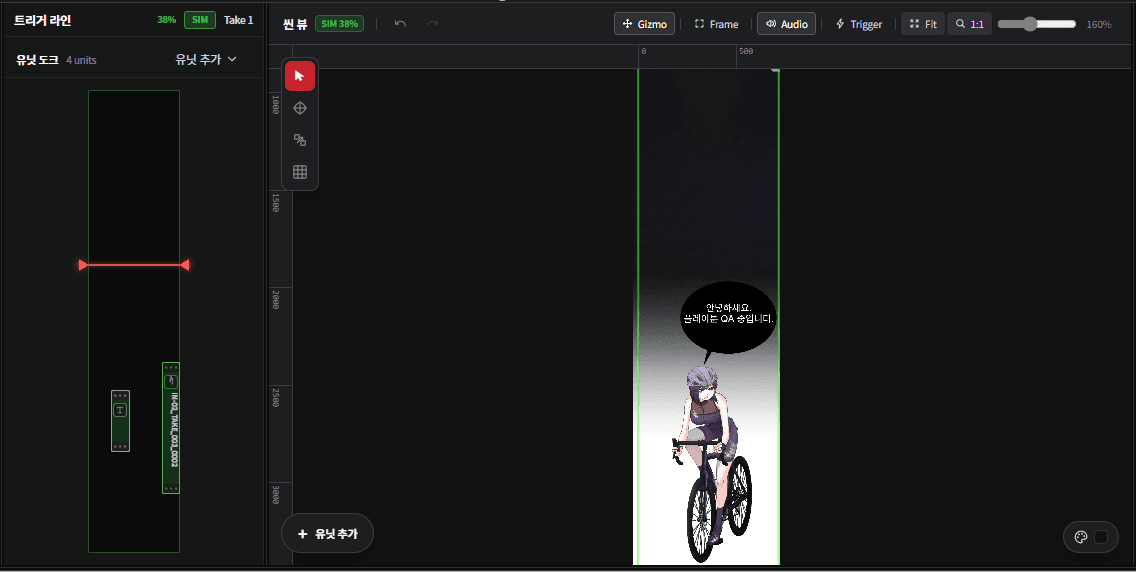Click the black speech bubble in canvas
This screenshot has width=1136, height=572.
[x=728, y=317]
